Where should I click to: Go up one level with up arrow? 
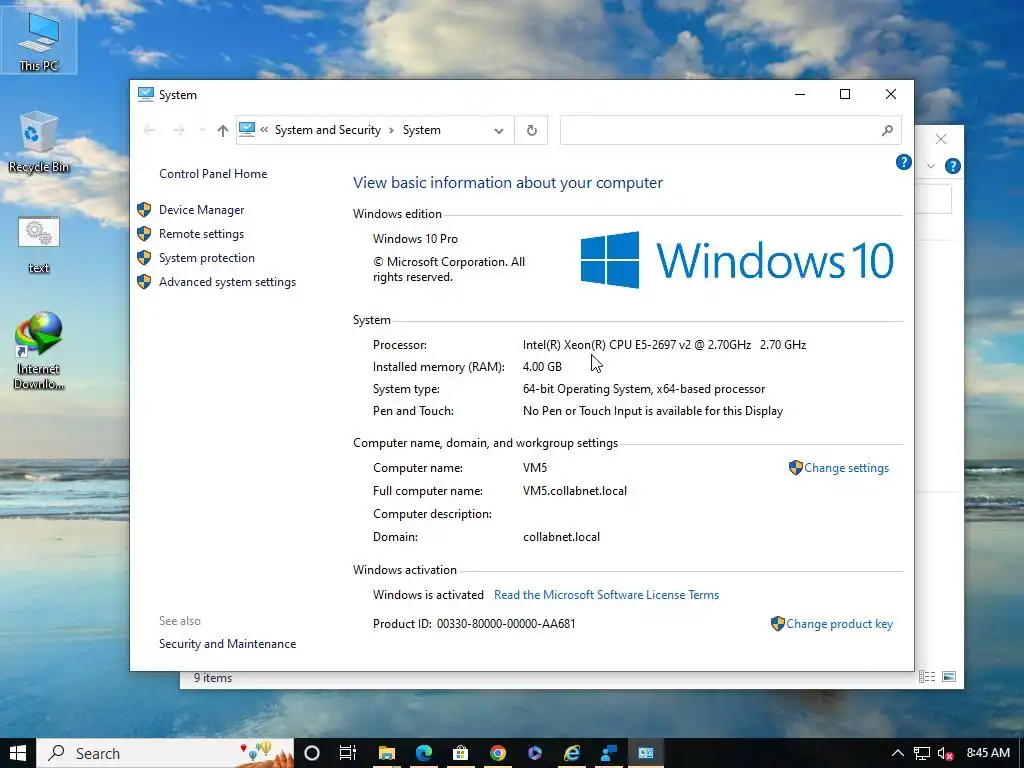coord(222,130)
